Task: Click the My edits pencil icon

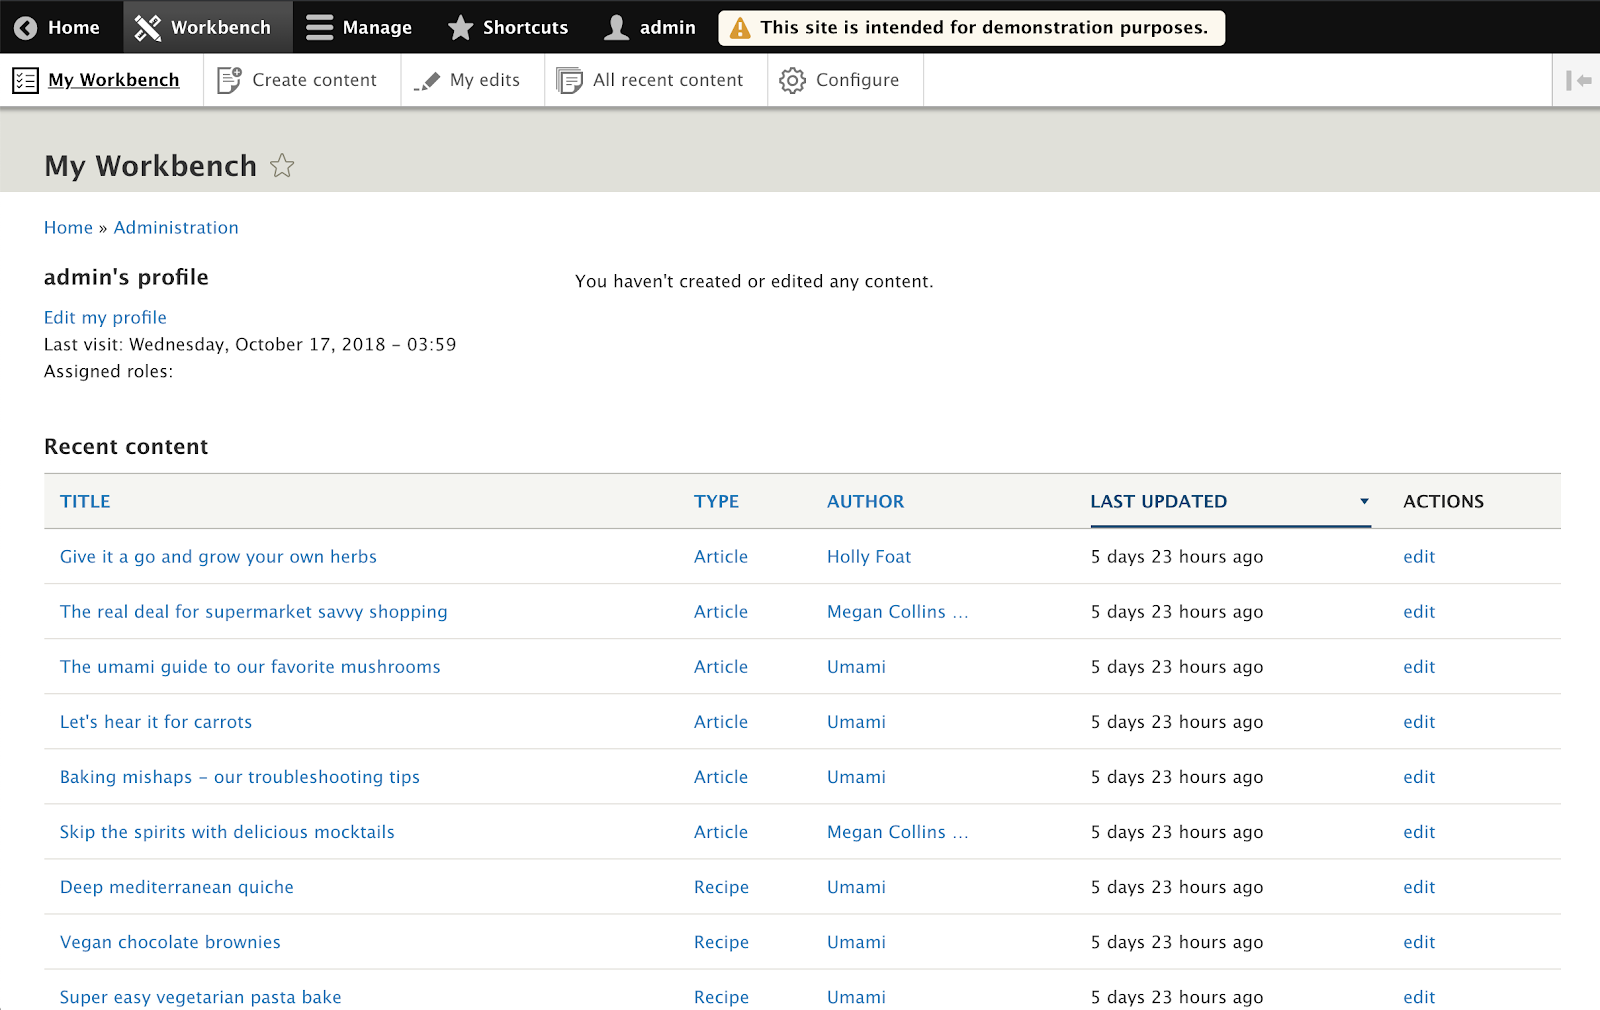Action: (x=427, y=81)
